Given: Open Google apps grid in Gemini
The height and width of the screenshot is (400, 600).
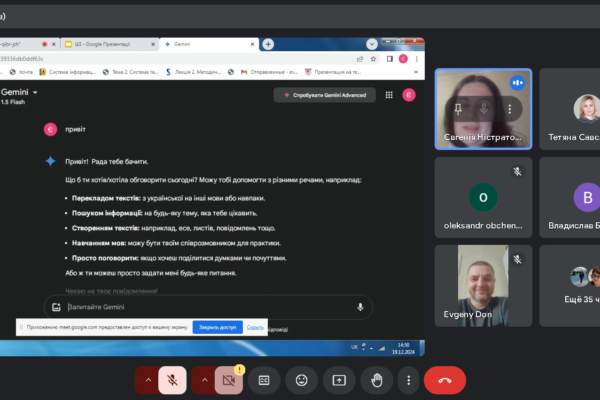Looking at the screenshot, I should pos(389,95).
